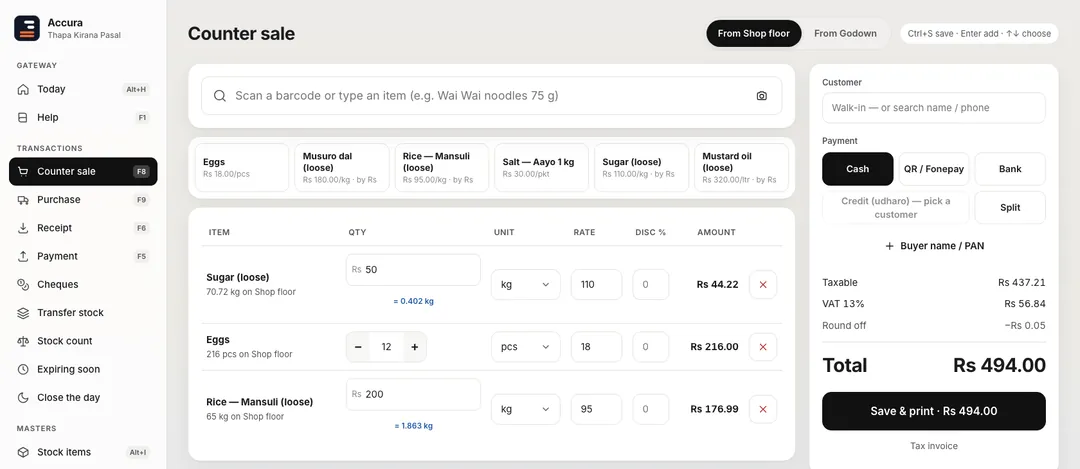Click the Receipt download-arrow icon
Viewport: 1080px width, 469px height.
(x=23, y=228)
